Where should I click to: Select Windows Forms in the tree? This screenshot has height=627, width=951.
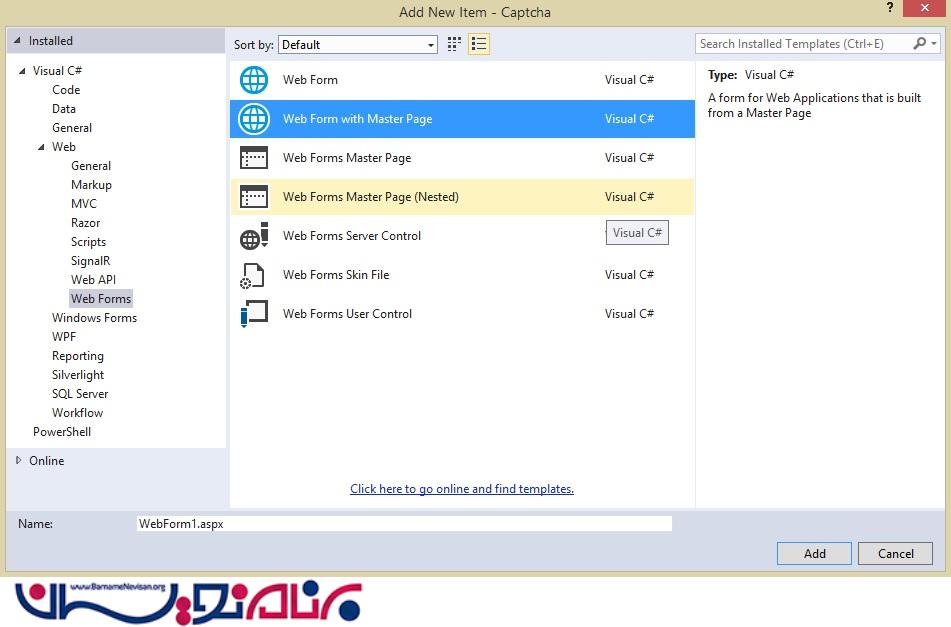(x=94, y=318)
